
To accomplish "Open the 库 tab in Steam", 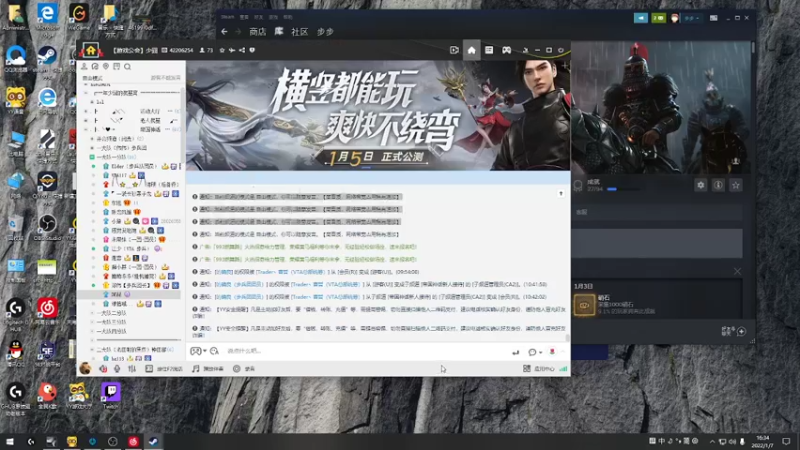I will 279,32.
